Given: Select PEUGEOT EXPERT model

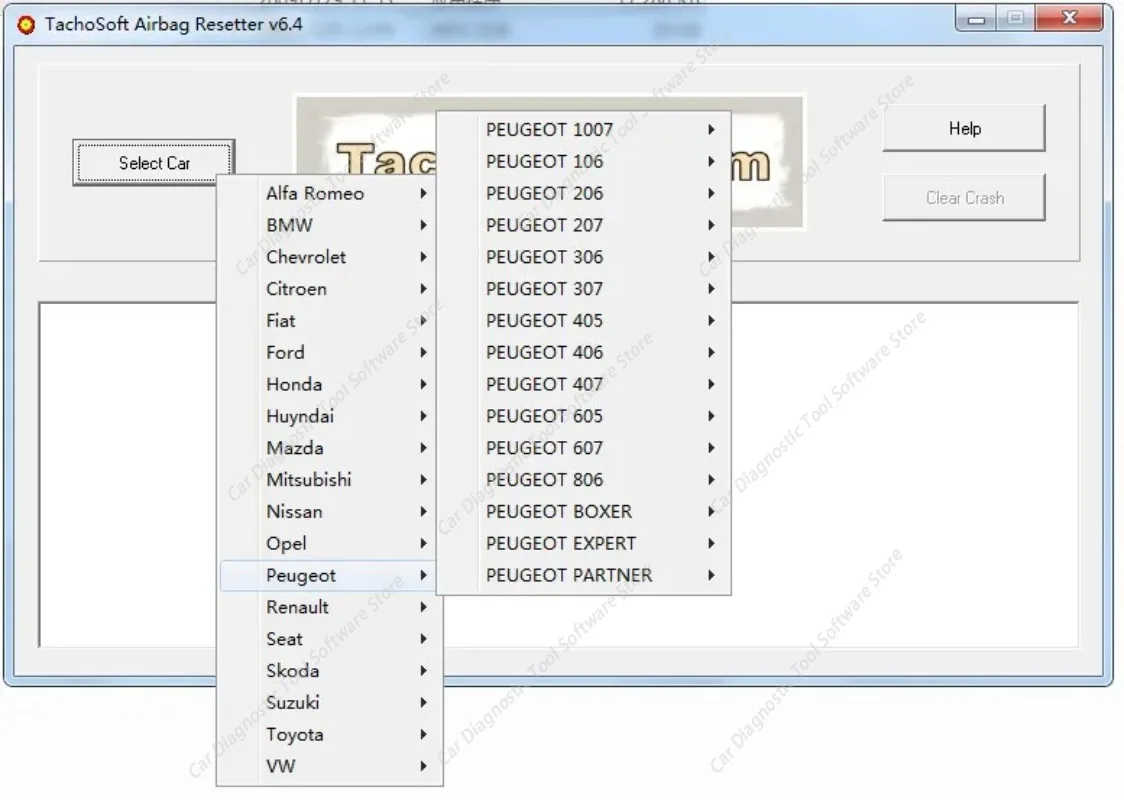Looking at the screenshot, I should tap(584, 543).
